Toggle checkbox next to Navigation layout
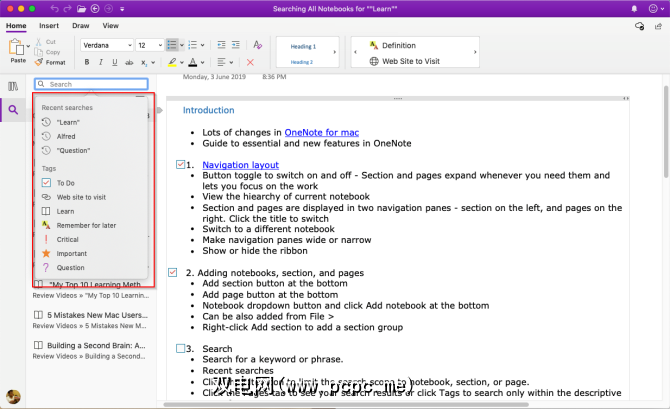Screen dimensions: 670x409 [x=180, y=165]
